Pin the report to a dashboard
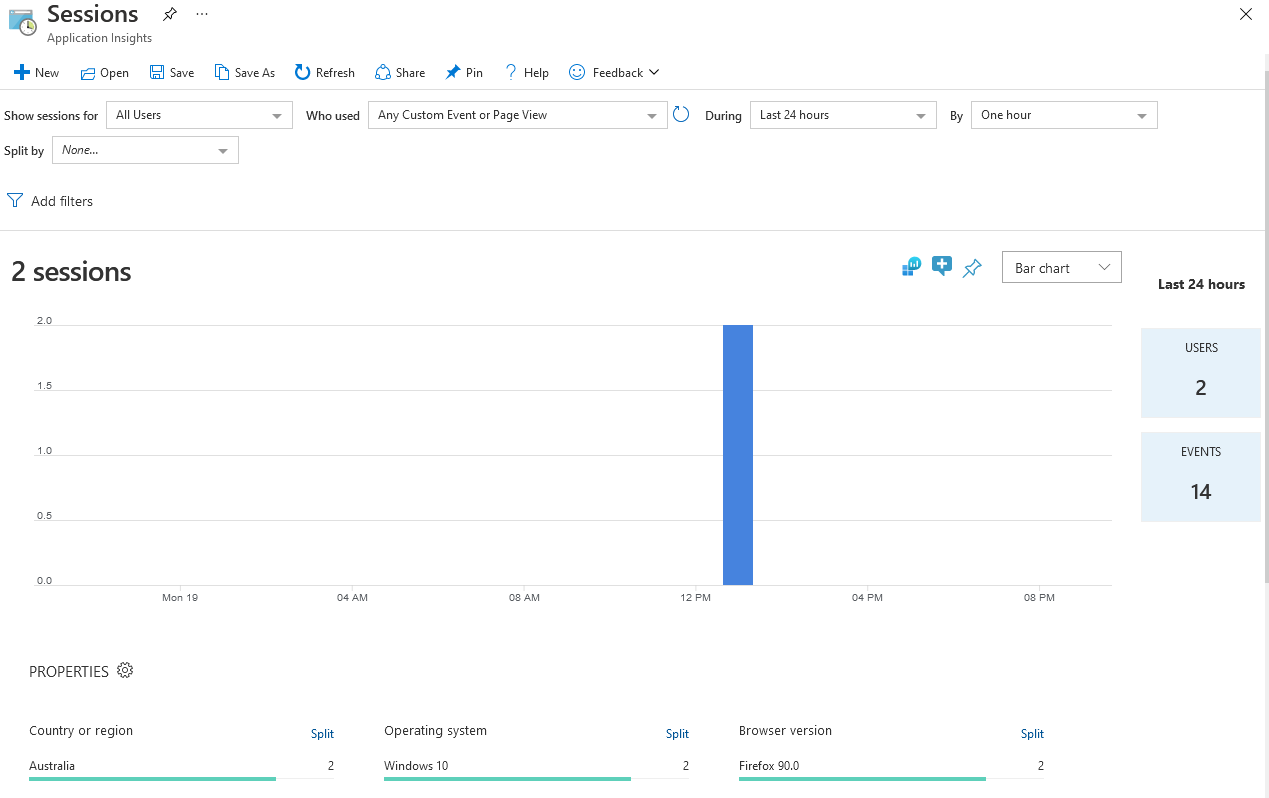This screenshot has width=1269, height=798. click(x=463, y=72)
